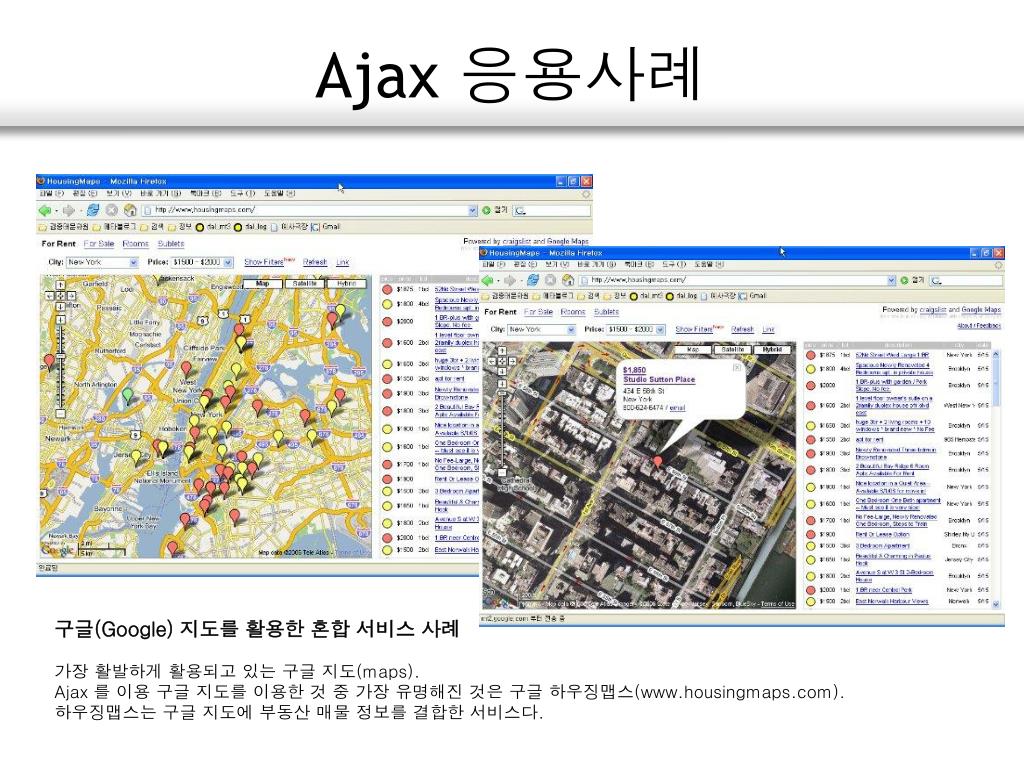Click the Rooms link in the street-map window

tap(136, 244)
